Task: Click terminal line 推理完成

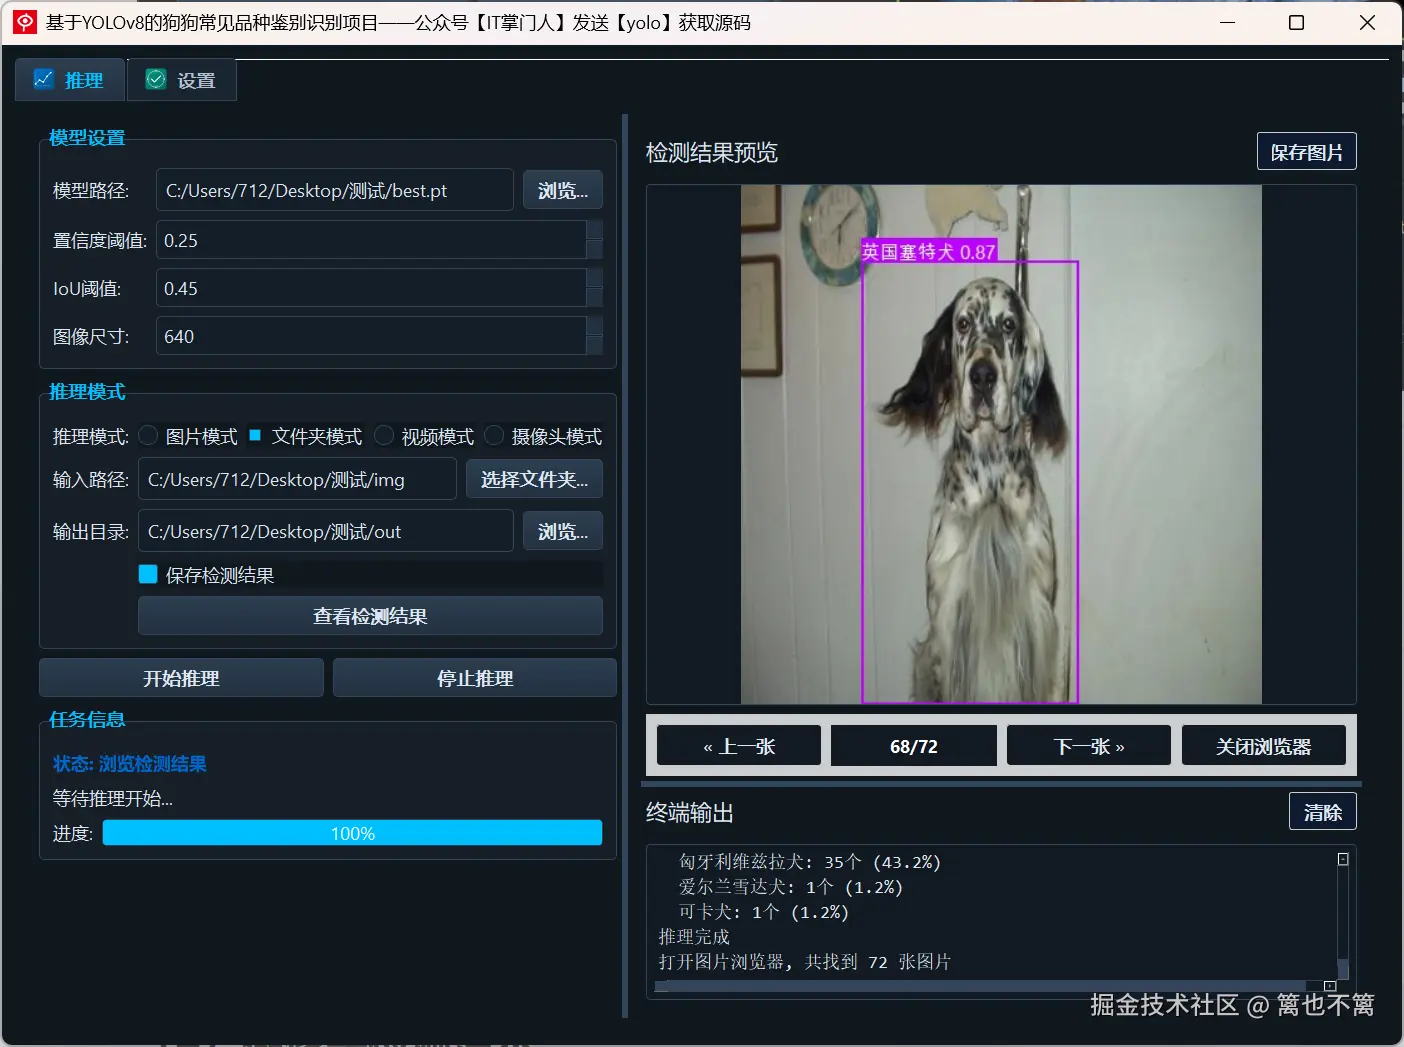Action: coord(694,936)
